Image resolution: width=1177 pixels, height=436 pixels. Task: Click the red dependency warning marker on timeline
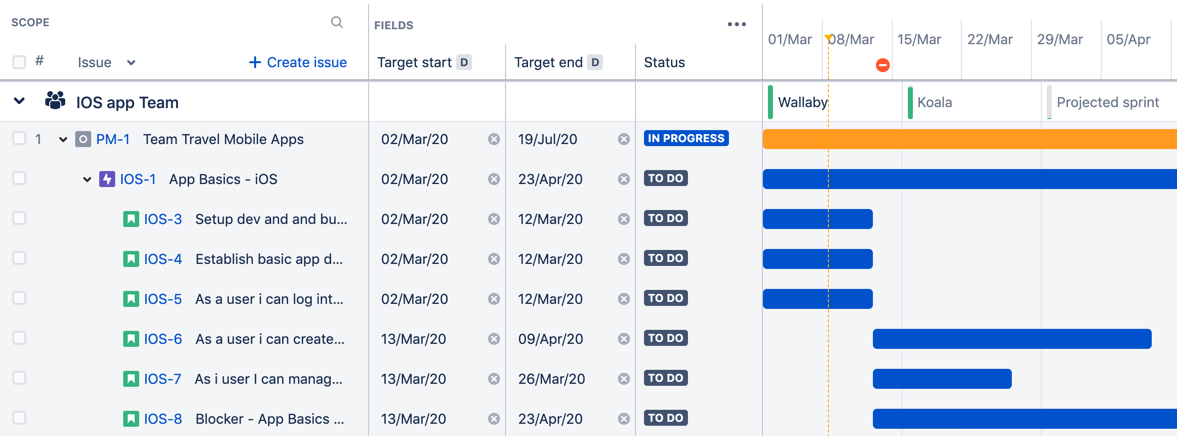[x=883, y=65]
